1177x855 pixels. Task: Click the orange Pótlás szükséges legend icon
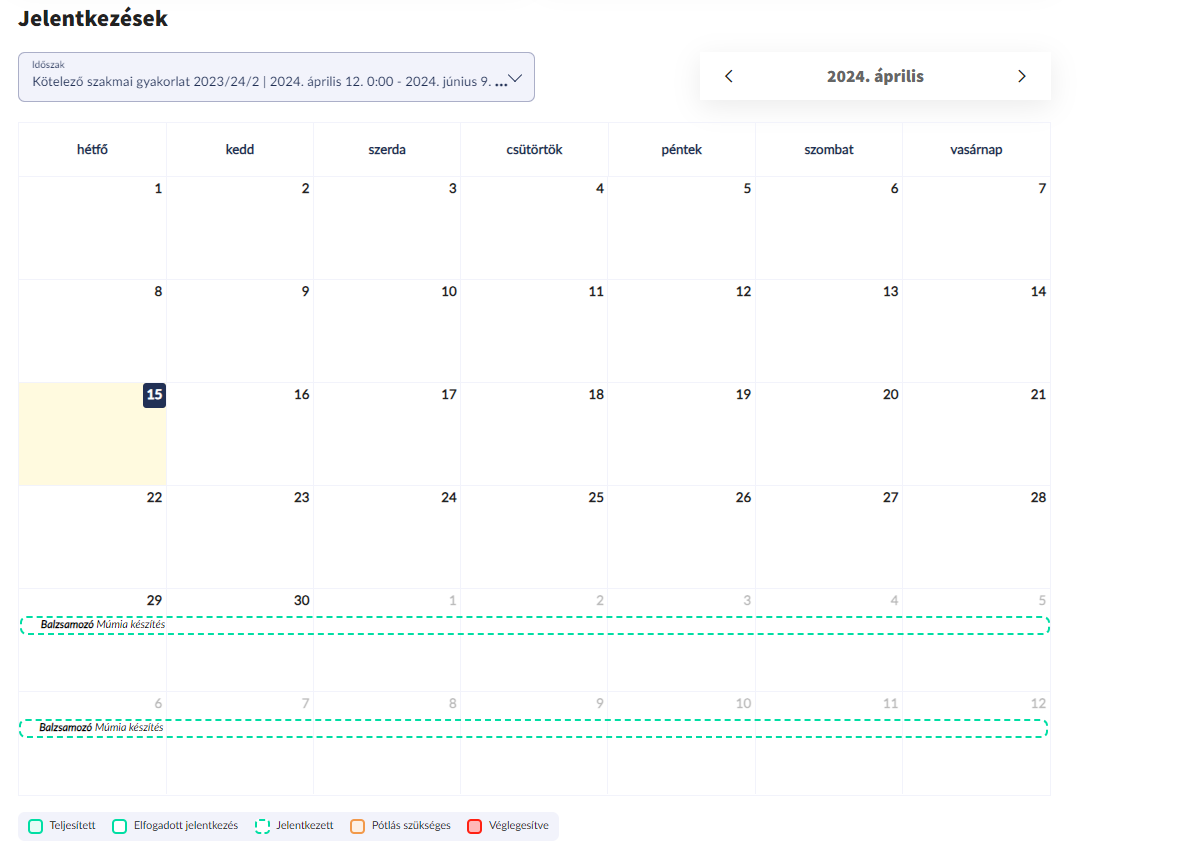click(x=358, y=826)
